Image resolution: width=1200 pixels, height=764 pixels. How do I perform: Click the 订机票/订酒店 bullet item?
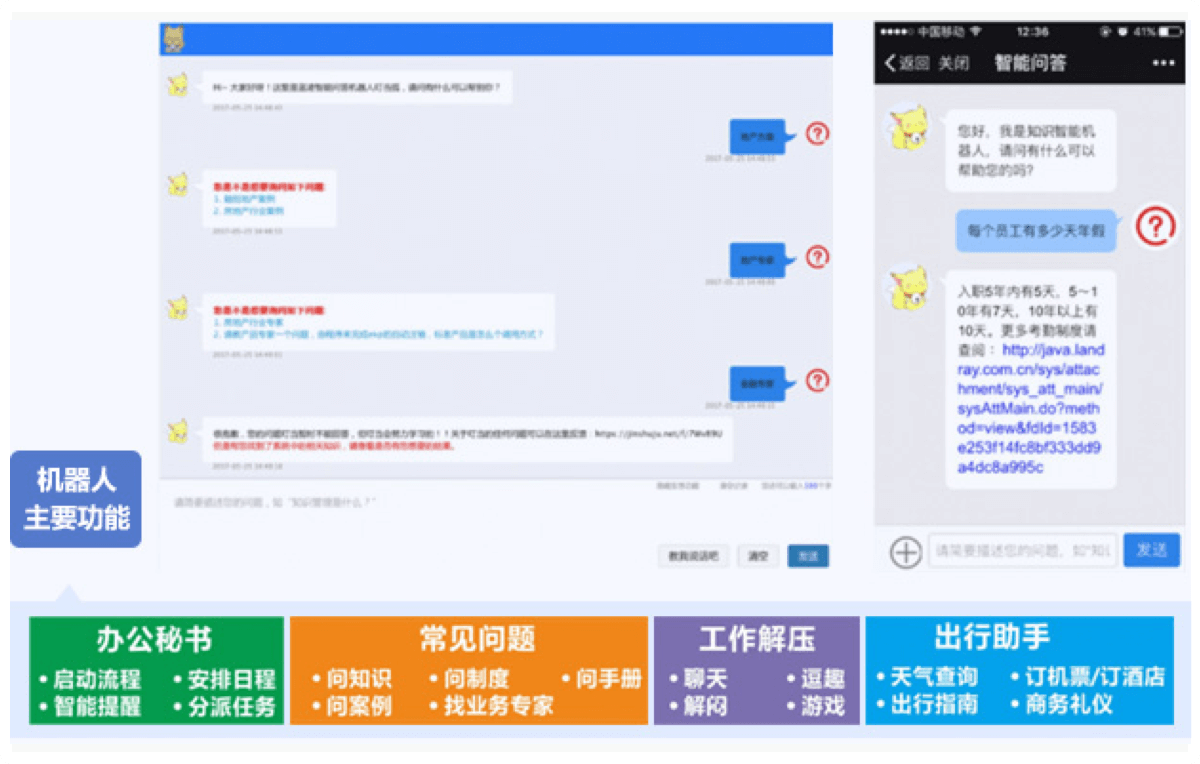tap(1086, 677)
